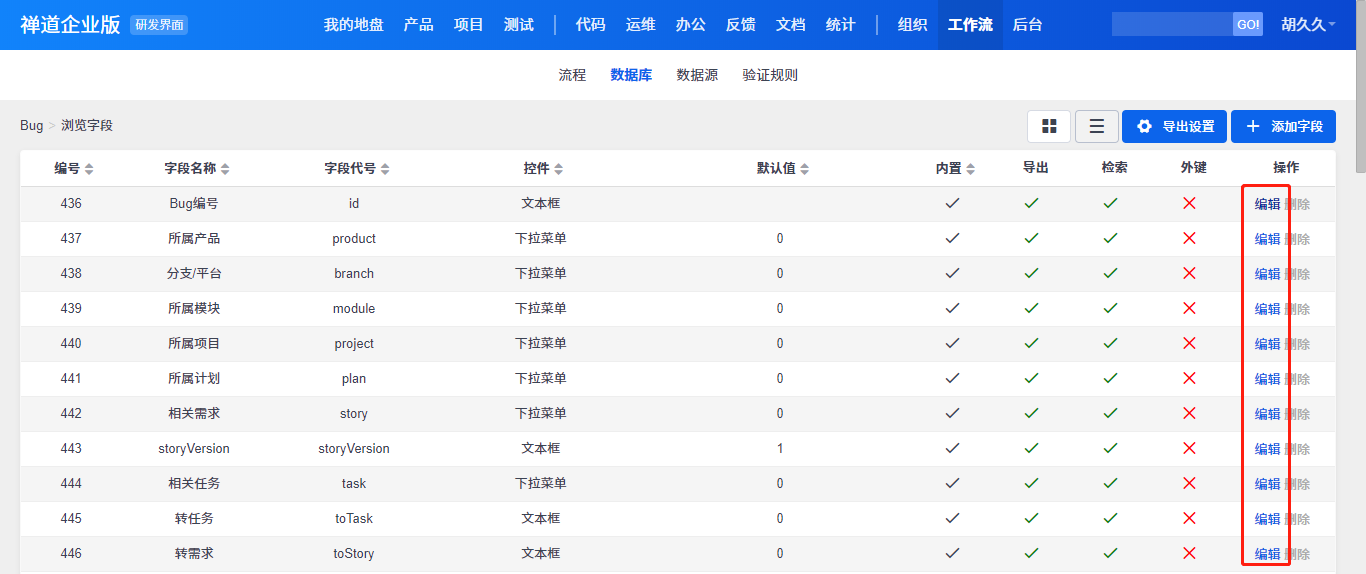This screenshot has height=574, width=1366.
Task: Click Bug breadcrumb link
Action: pos(32,126)
